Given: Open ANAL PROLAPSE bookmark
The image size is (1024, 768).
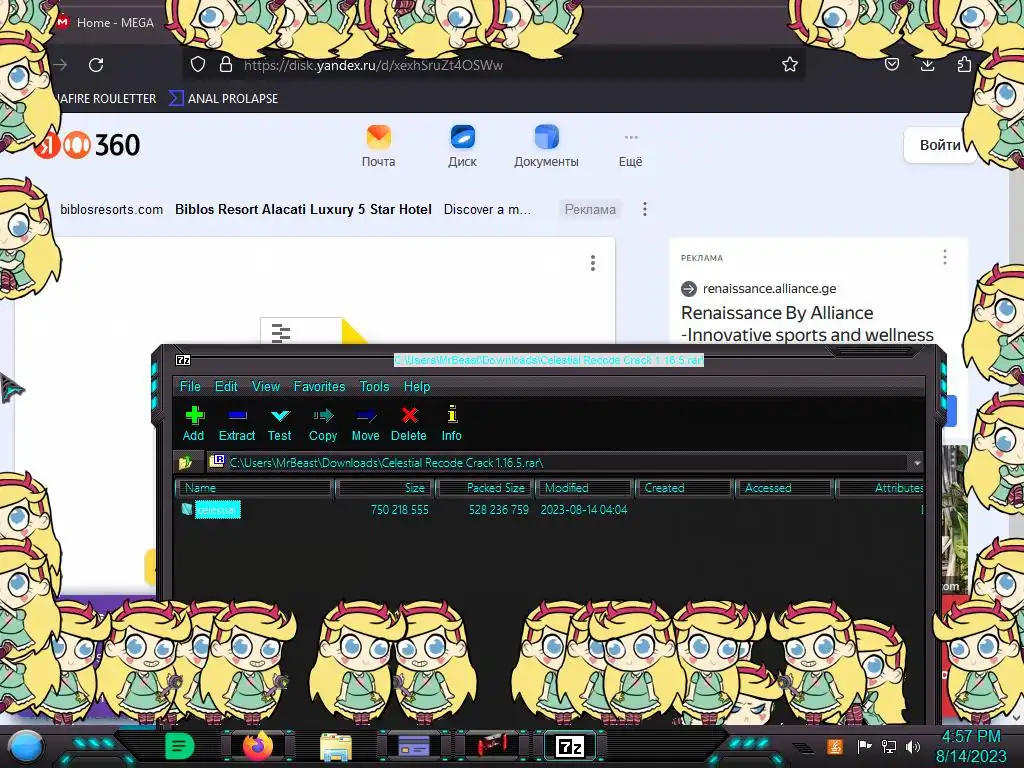Looking at the screenshot, I should (x=223, y=99).
